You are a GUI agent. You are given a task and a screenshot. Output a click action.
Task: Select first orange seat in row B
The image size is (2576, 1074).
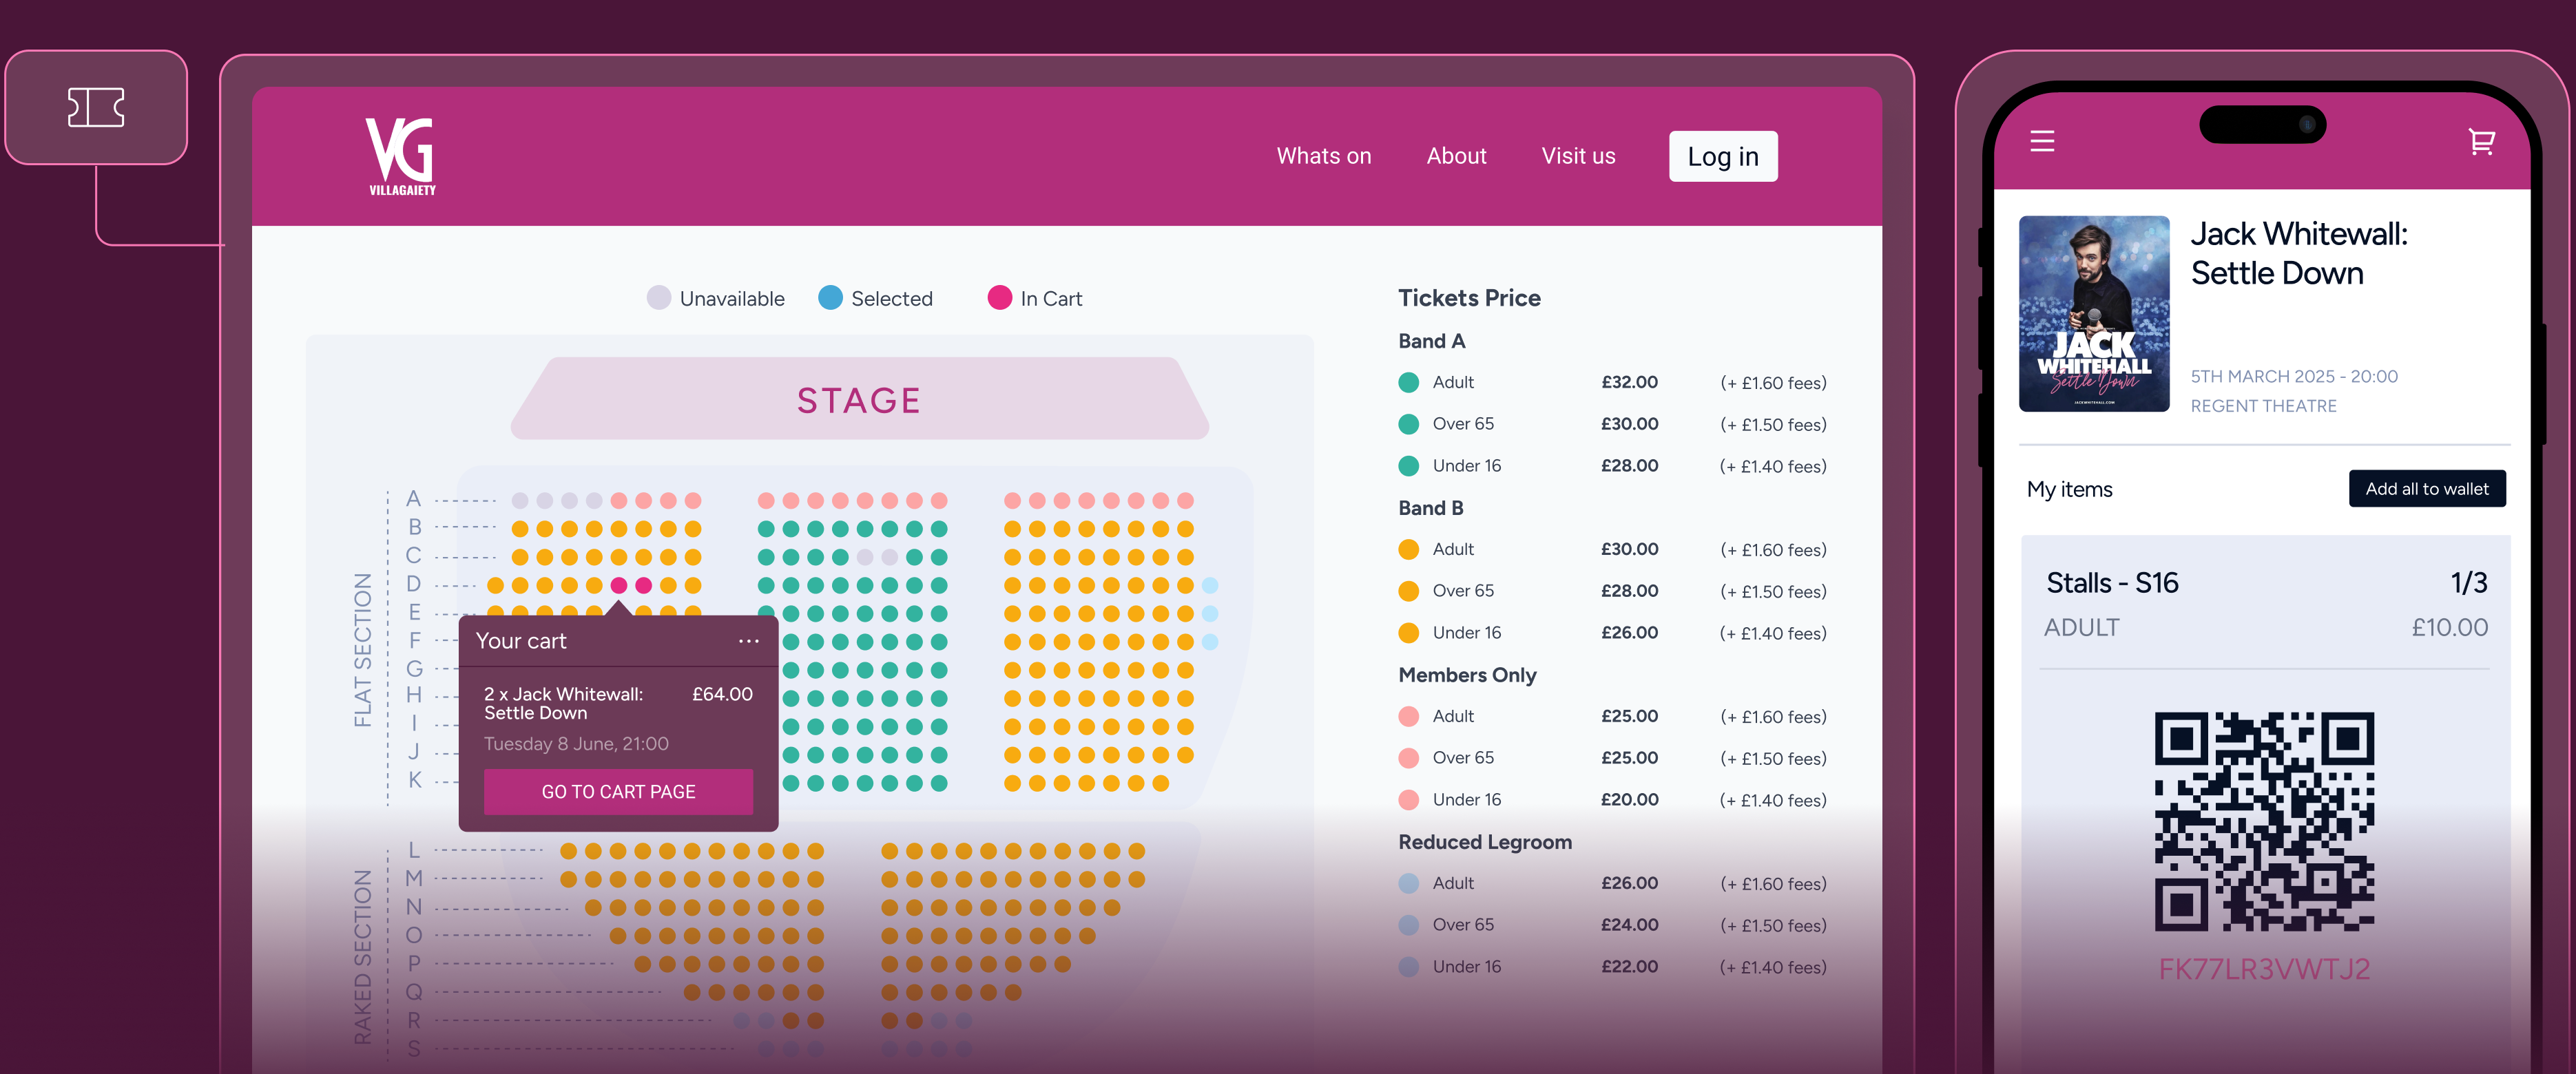[x=520, y=529]
